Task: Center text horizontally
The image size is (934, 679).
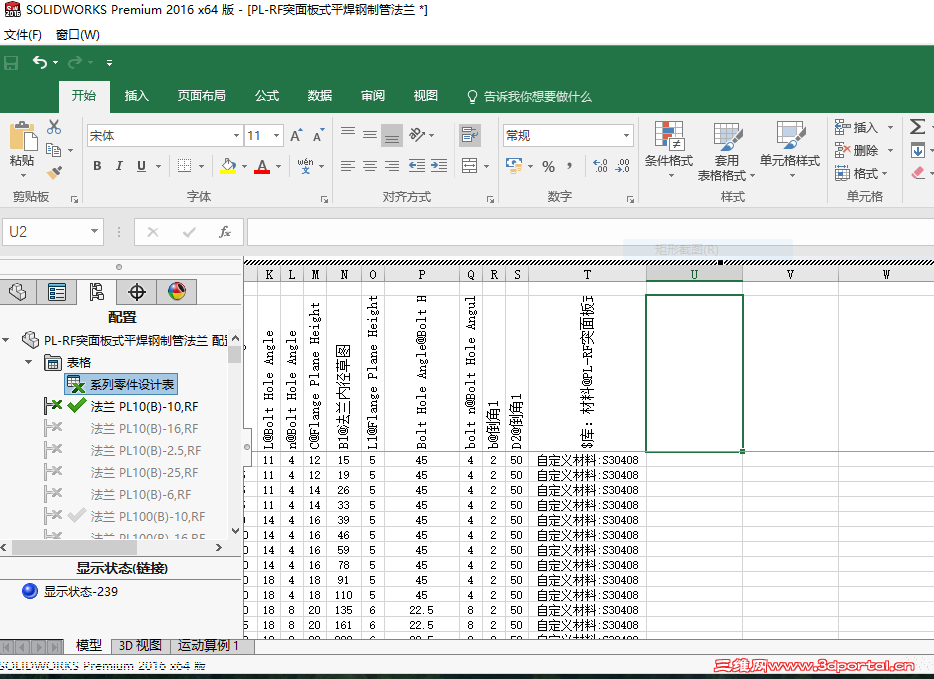Action: tap(370, 166)
